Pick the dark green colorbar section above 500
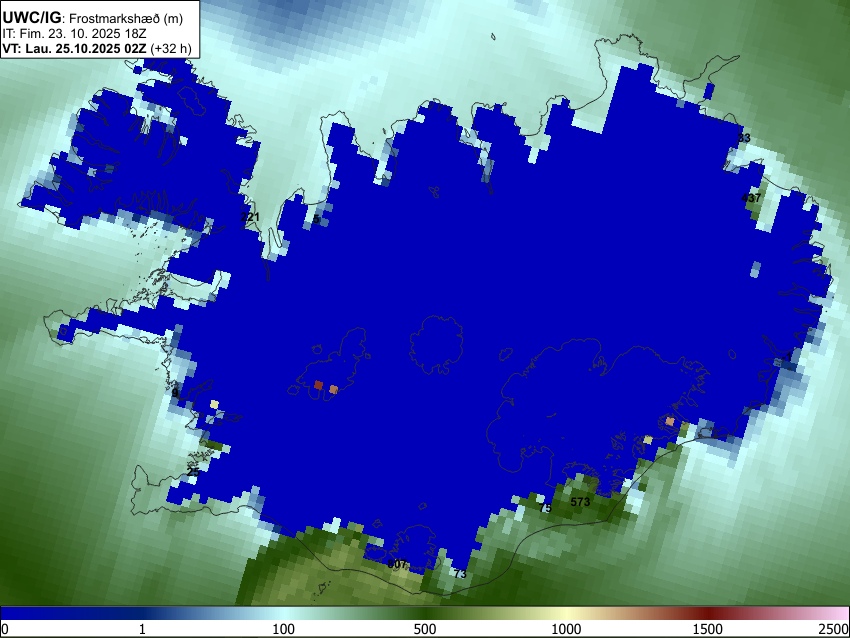Viewport: 850px width, 638px height. pos(424,613)
